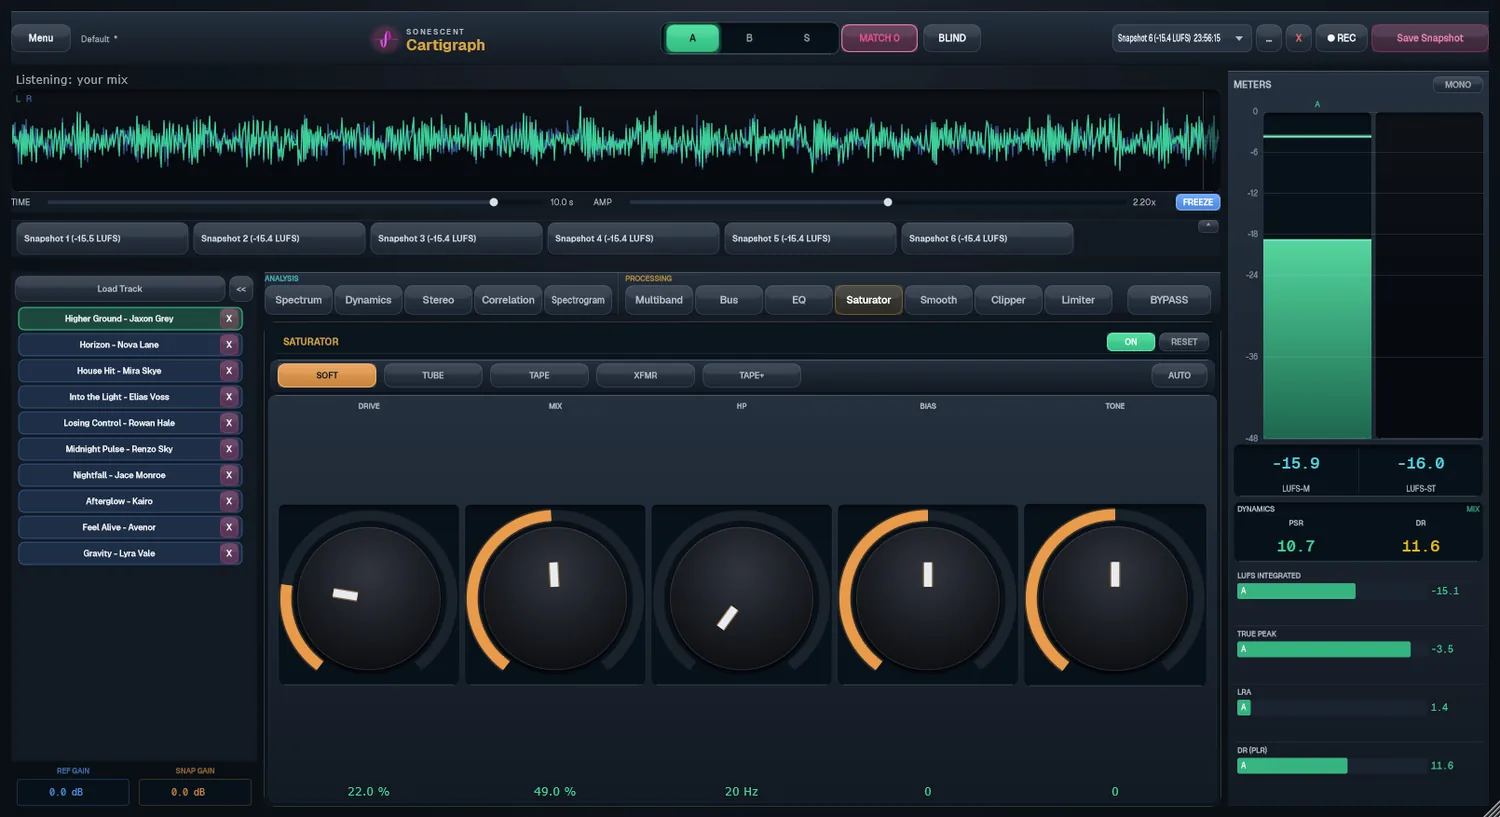The image size is (1500, 817).
Task: Click the TONE knob
Action: point(1115,599)
